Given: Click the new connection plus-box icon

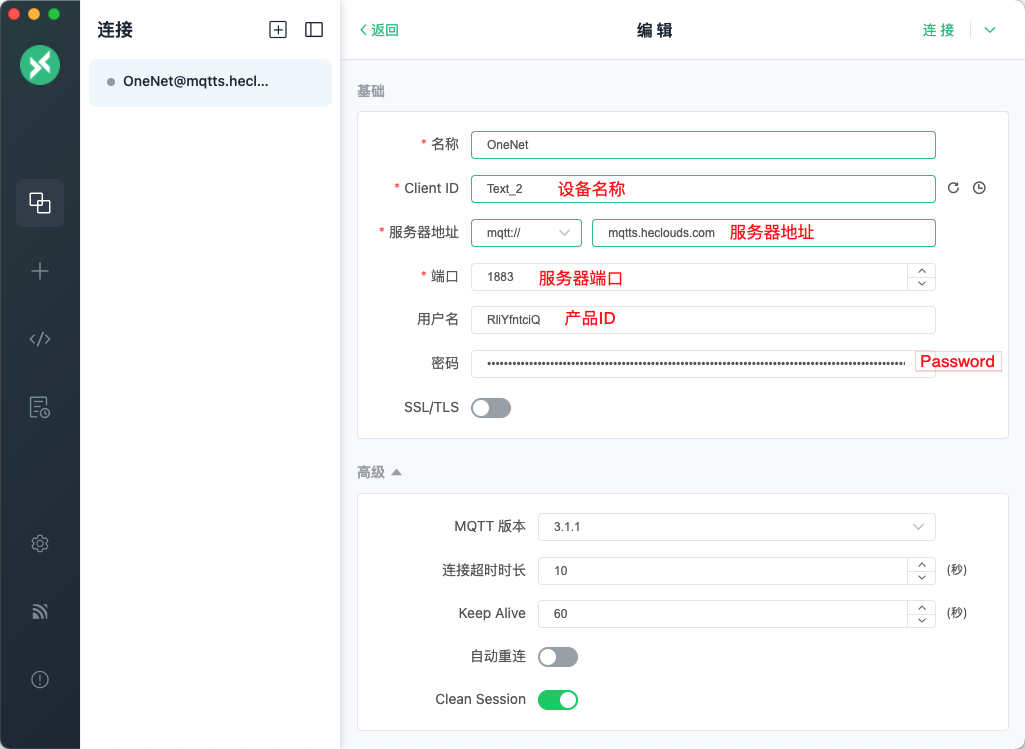Looking at the screenshot, I should pos(278,30).
